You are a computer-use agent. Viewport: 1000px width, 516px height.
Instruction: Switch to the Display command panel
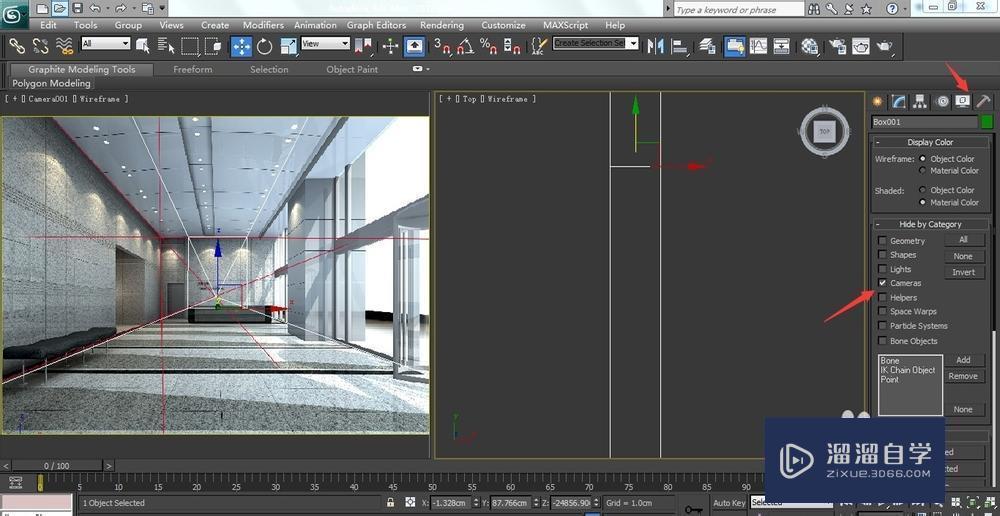click(962, 101)
